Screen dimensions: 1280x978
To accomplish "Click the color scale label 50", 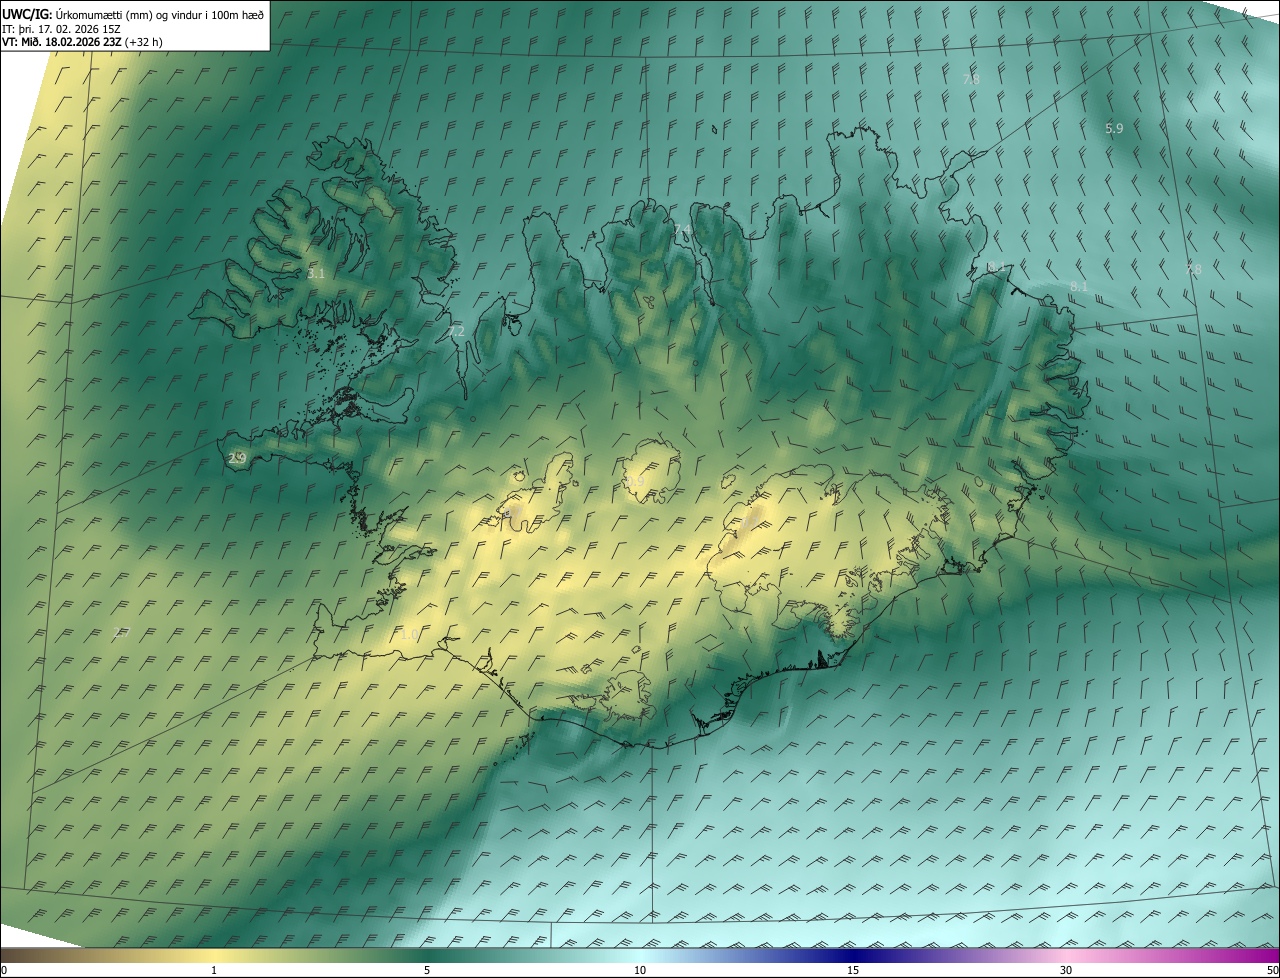I will point(1272,970).
